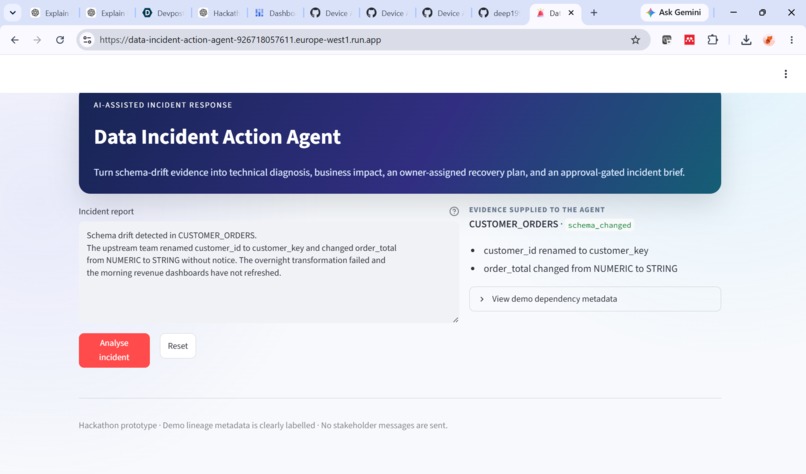Viewport: 806px width, 474px height.
Task: Switch to the deep19 GitHub tab
Action: 499,13
